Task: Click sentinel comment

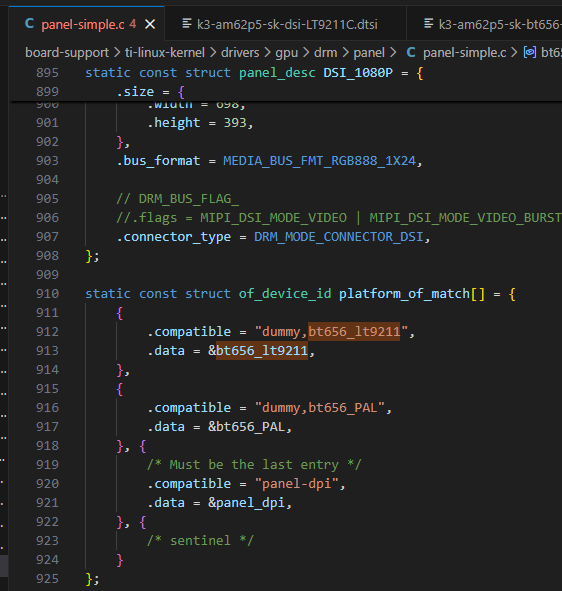Action: pos(201,540)
